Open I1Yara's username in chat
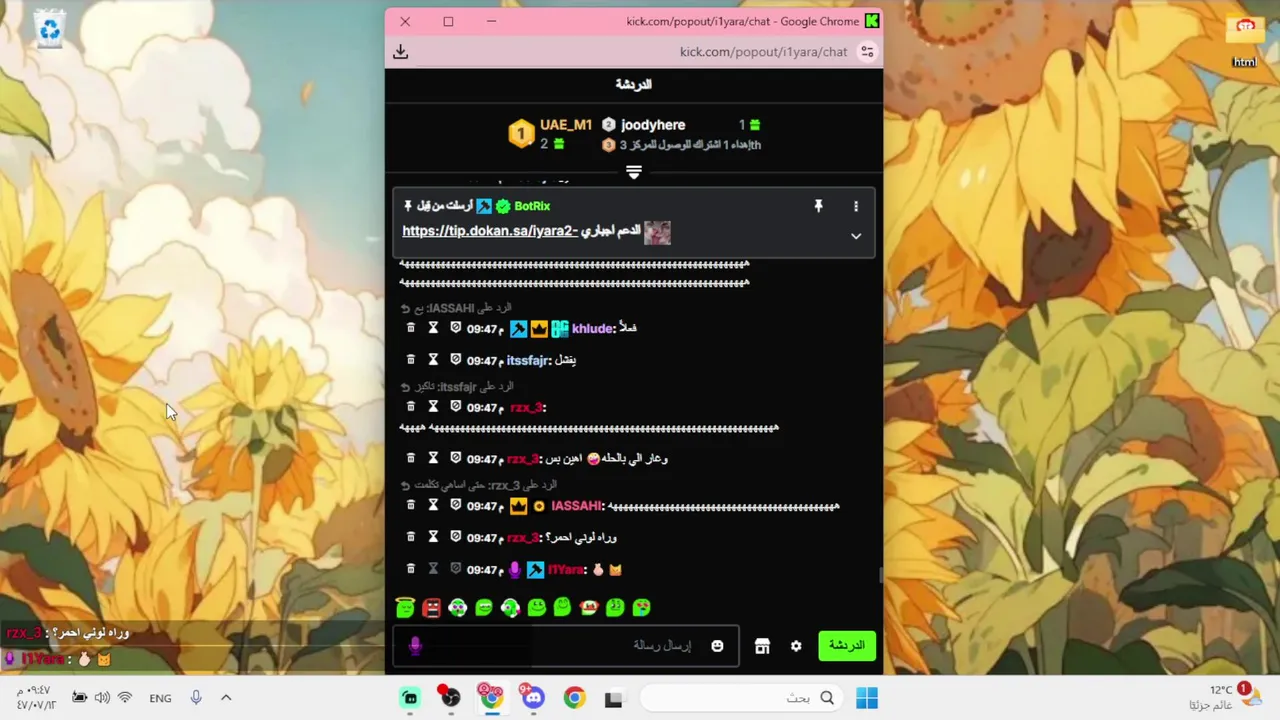Screen dimensions: 1280x720 point(566,569)
